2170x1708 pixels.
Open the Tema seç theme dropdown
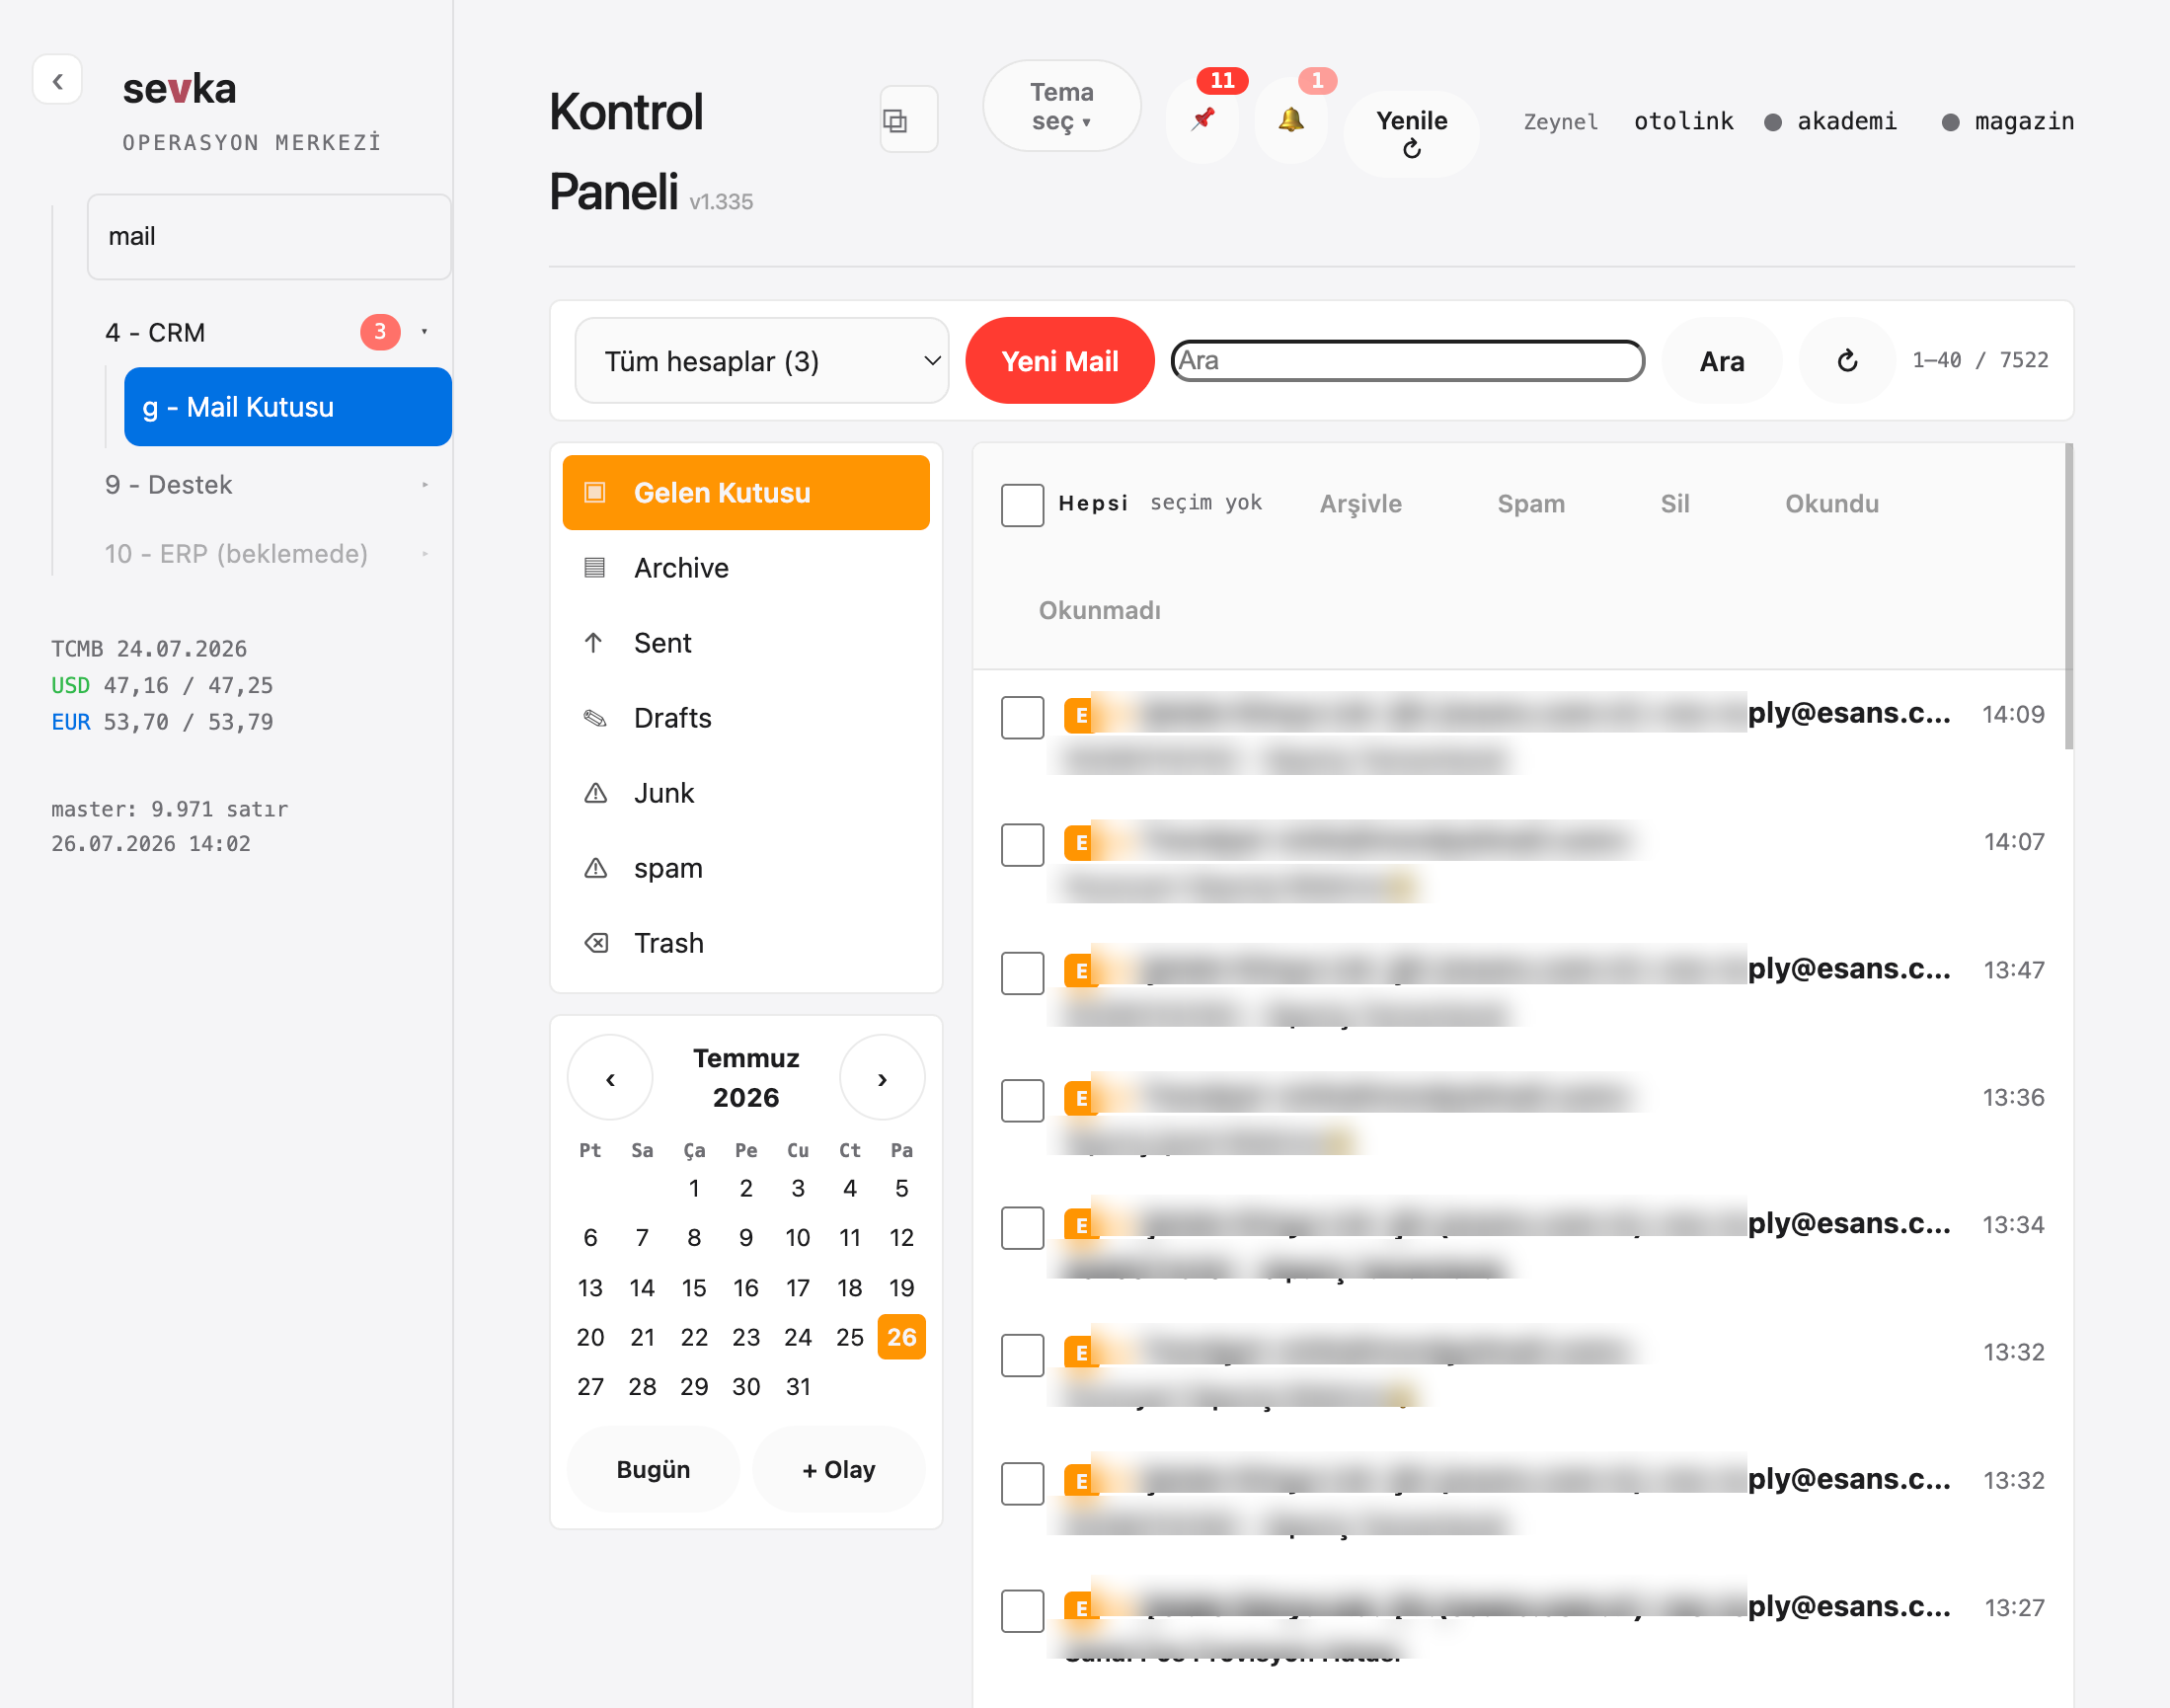(x=1061, y=106)
